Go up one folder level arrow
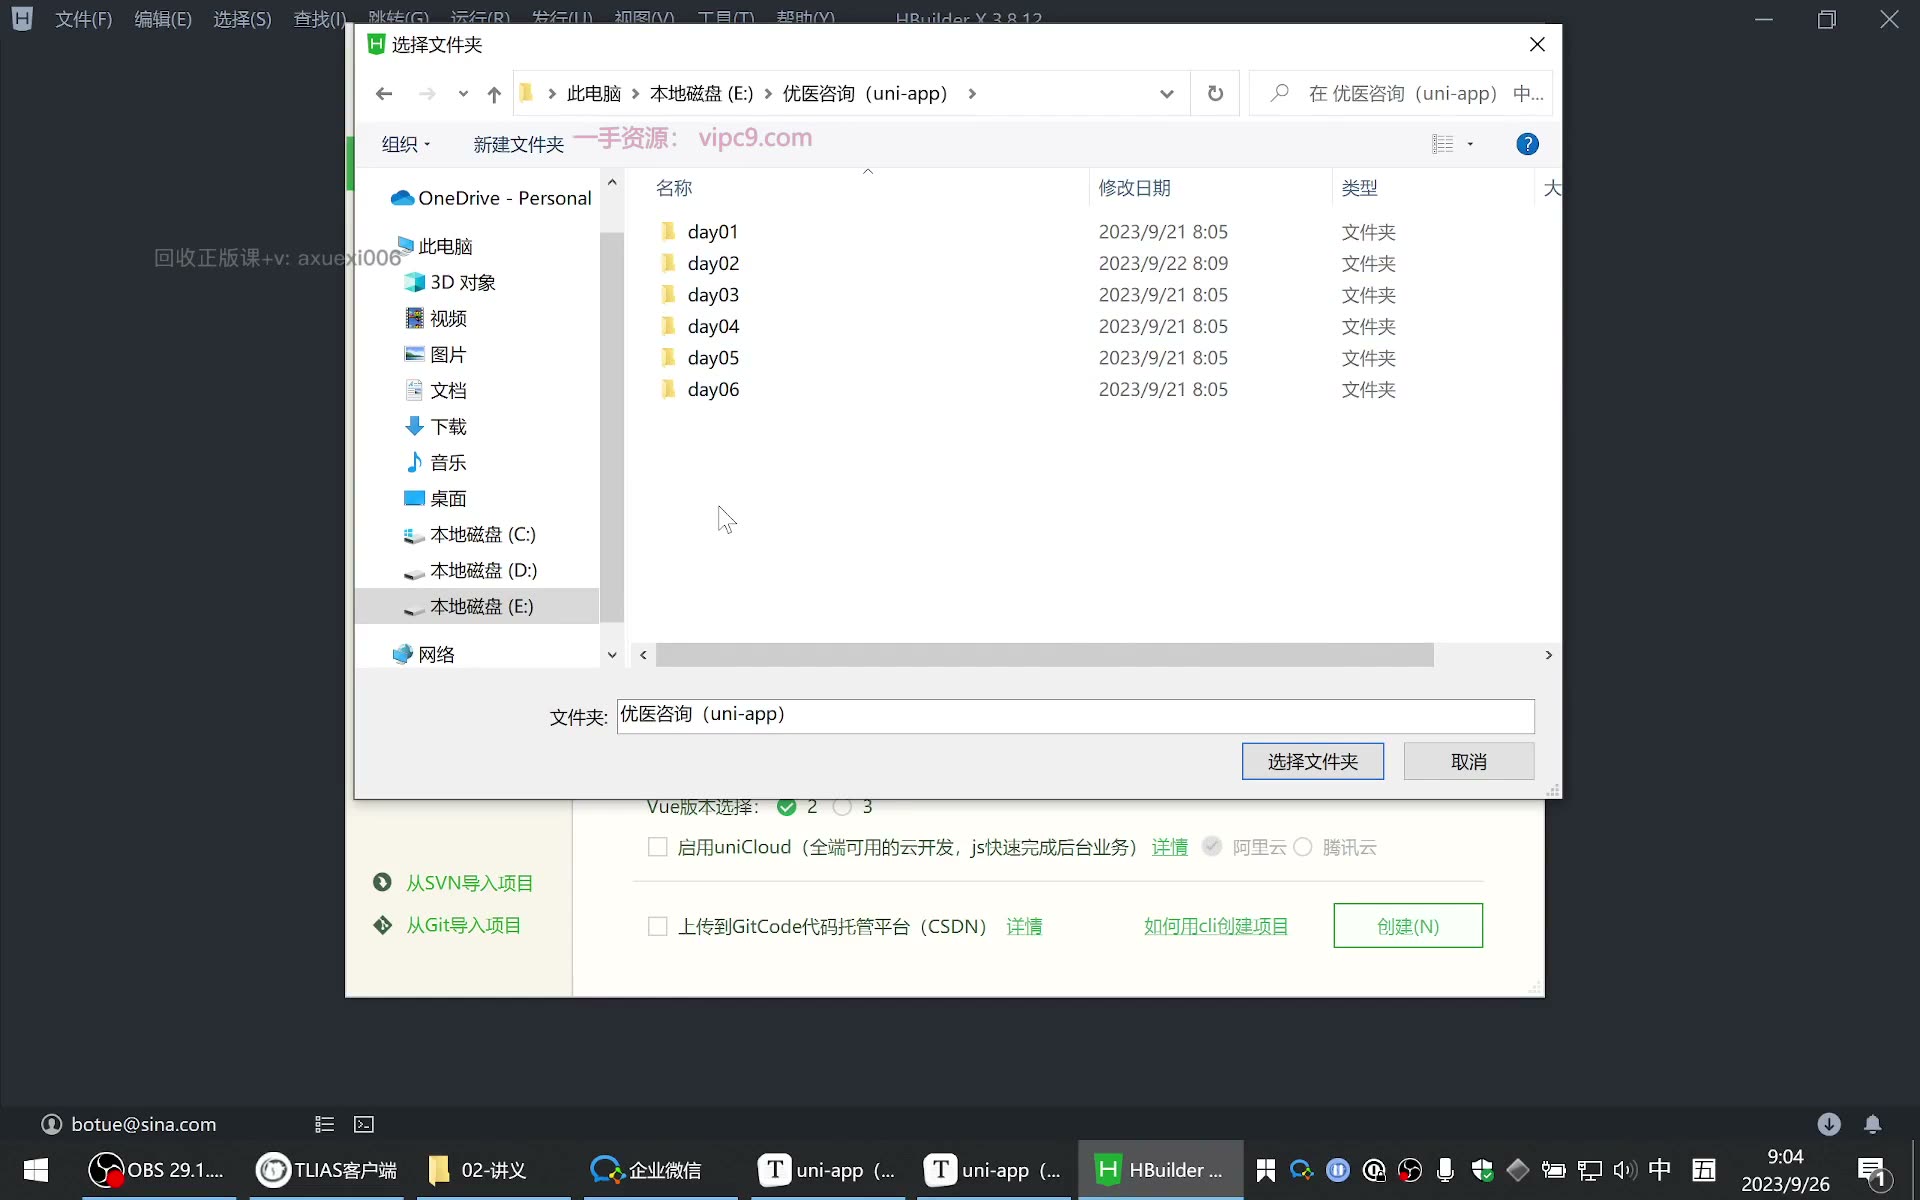This screenshot has height=1200, width=1920. point(494,94)
